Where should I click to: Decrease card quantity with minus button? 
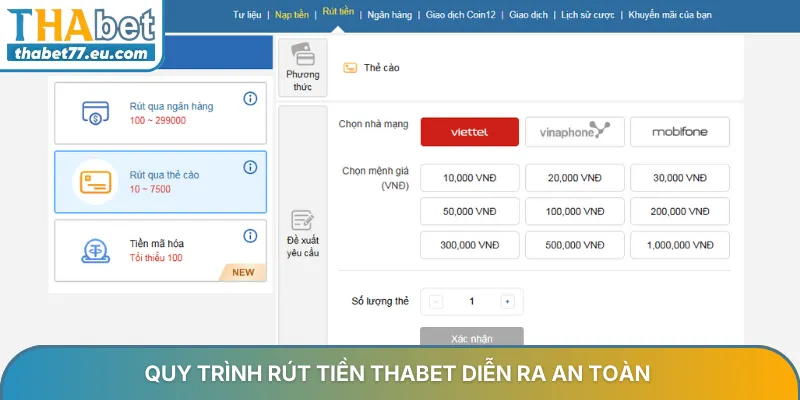(436, 302)
